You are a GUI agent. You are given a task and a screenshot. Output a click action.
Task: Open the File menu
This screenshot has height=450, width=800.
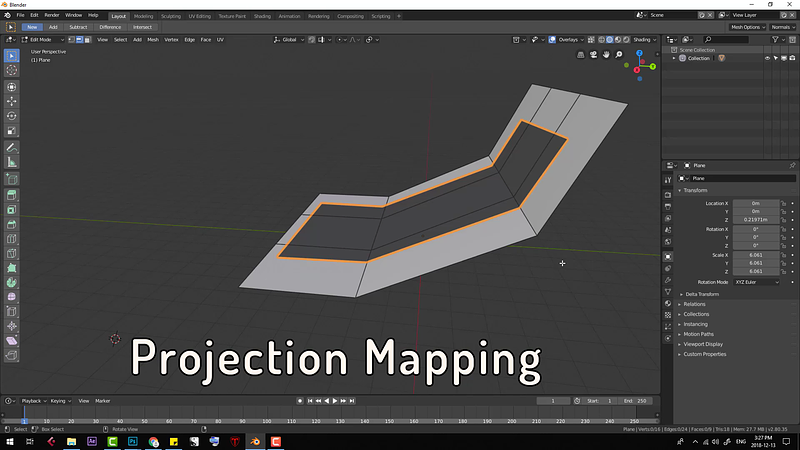pyautogui.click(x=20, y=15)
